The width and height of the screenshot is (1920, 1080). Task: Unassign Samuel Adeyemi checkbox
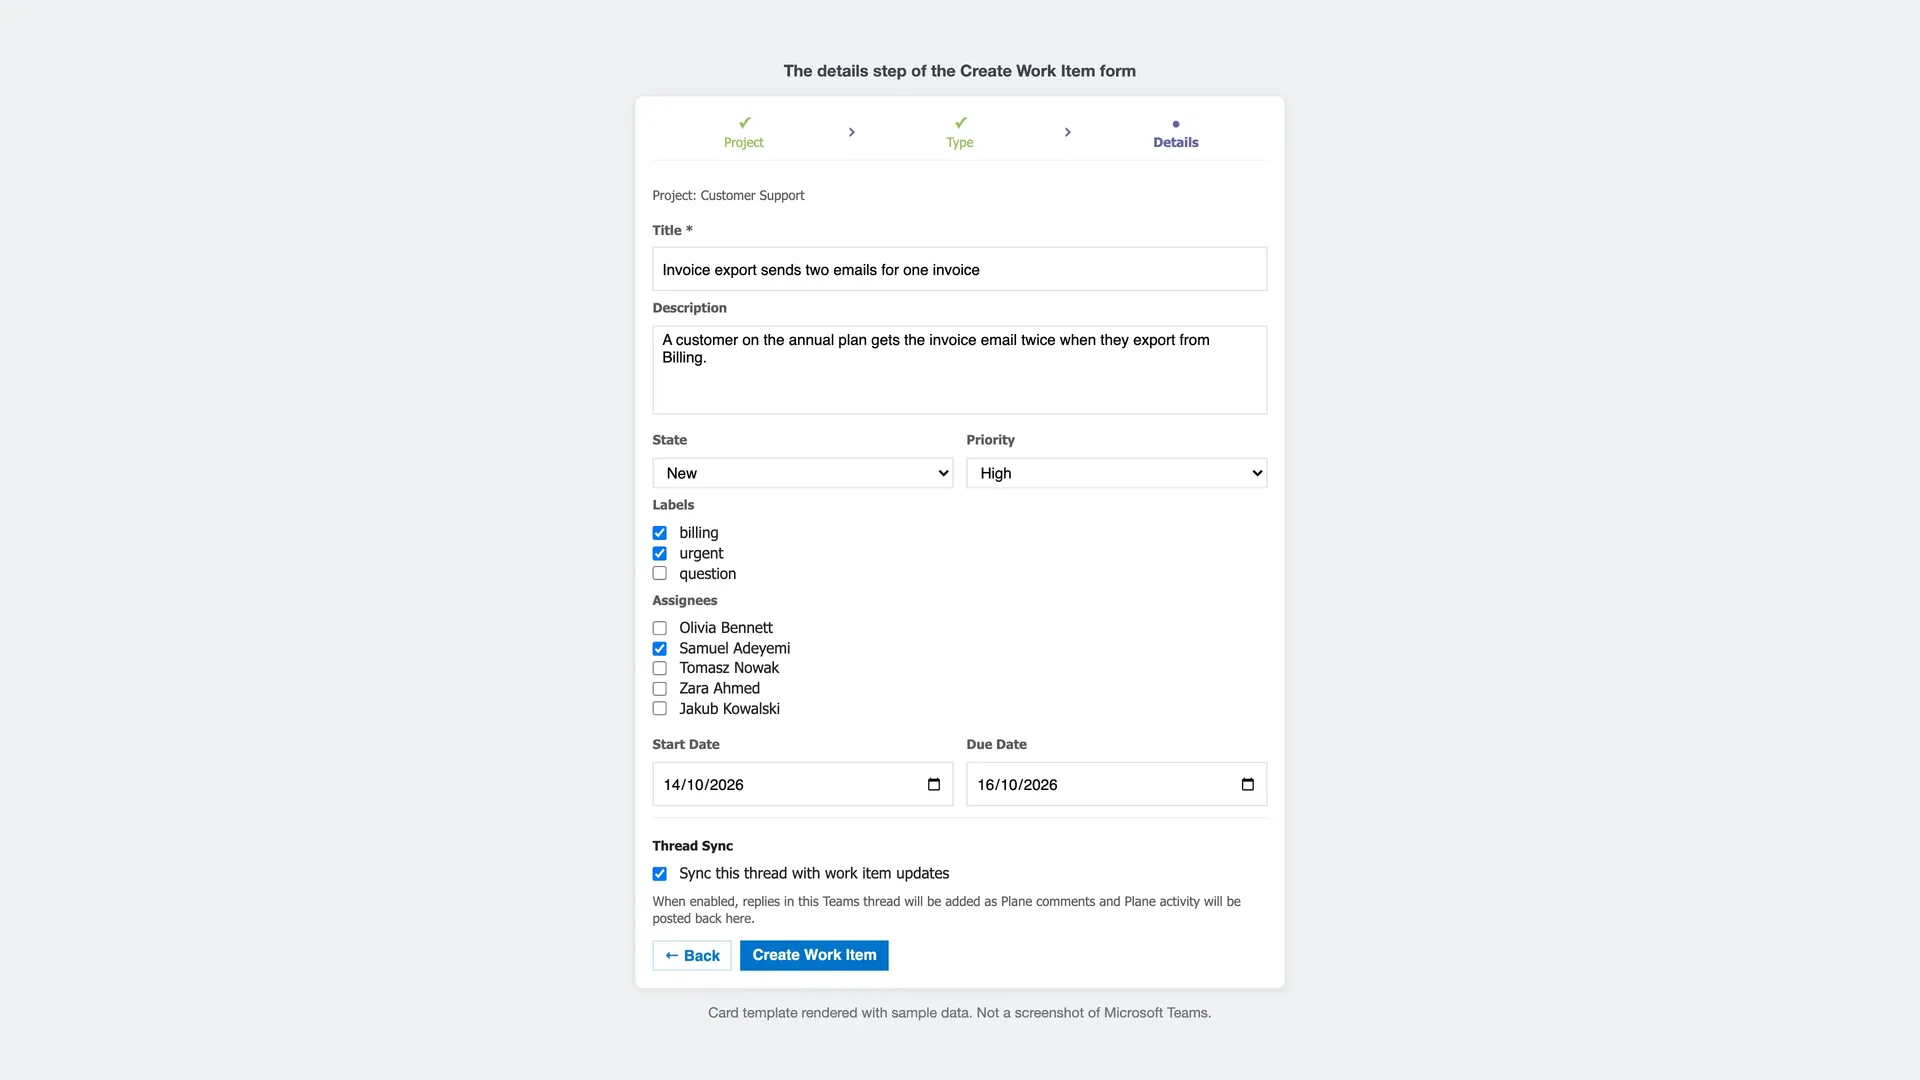(x=660, y=648)
